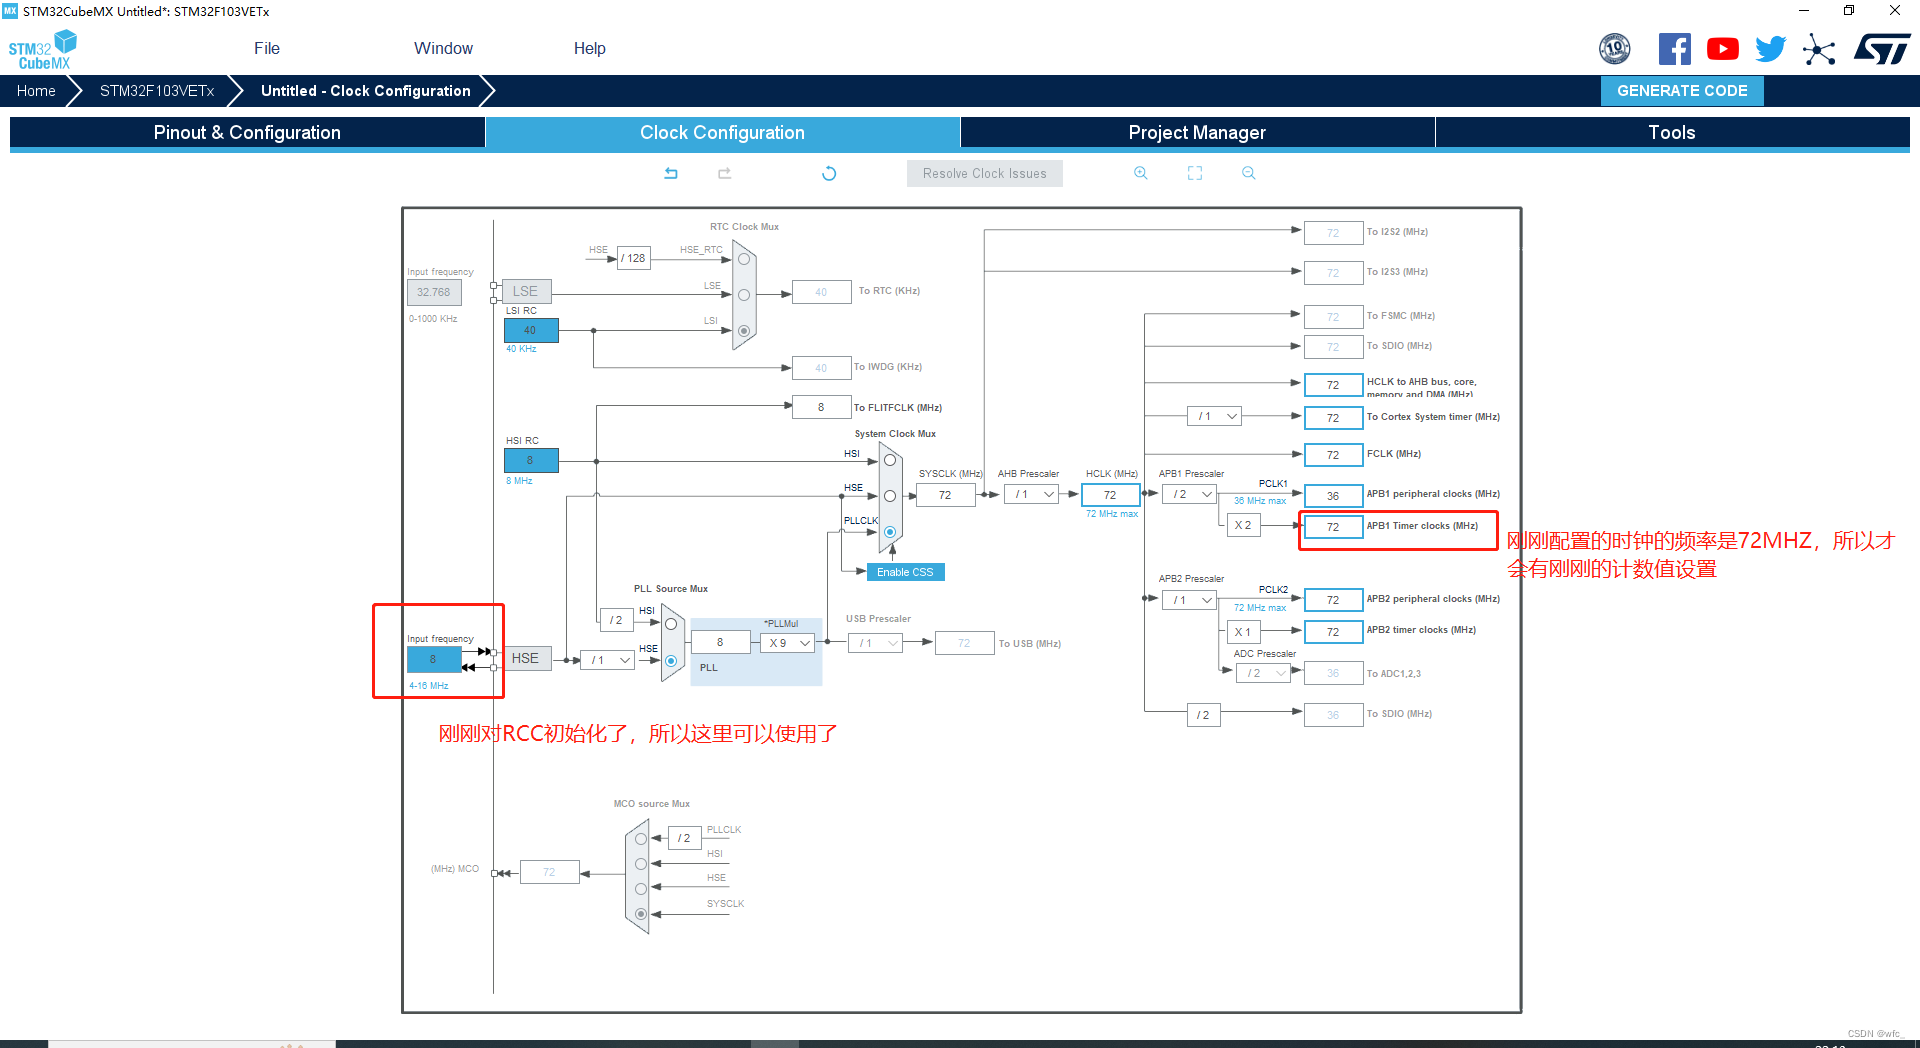This screenshot has width=1920, height=1048.
Task: Click the 10-year anniversary badge icon
Action: click(1615, 49)
